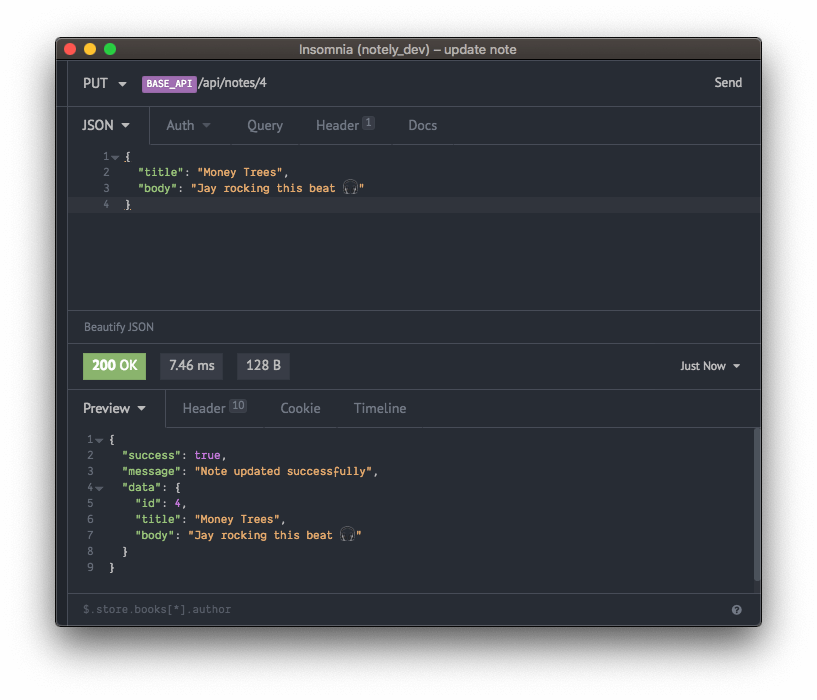Open the JSON body type dropdown
Image resolution: width=817 pixels, height=700 pixels.
(x=105, y=125)
